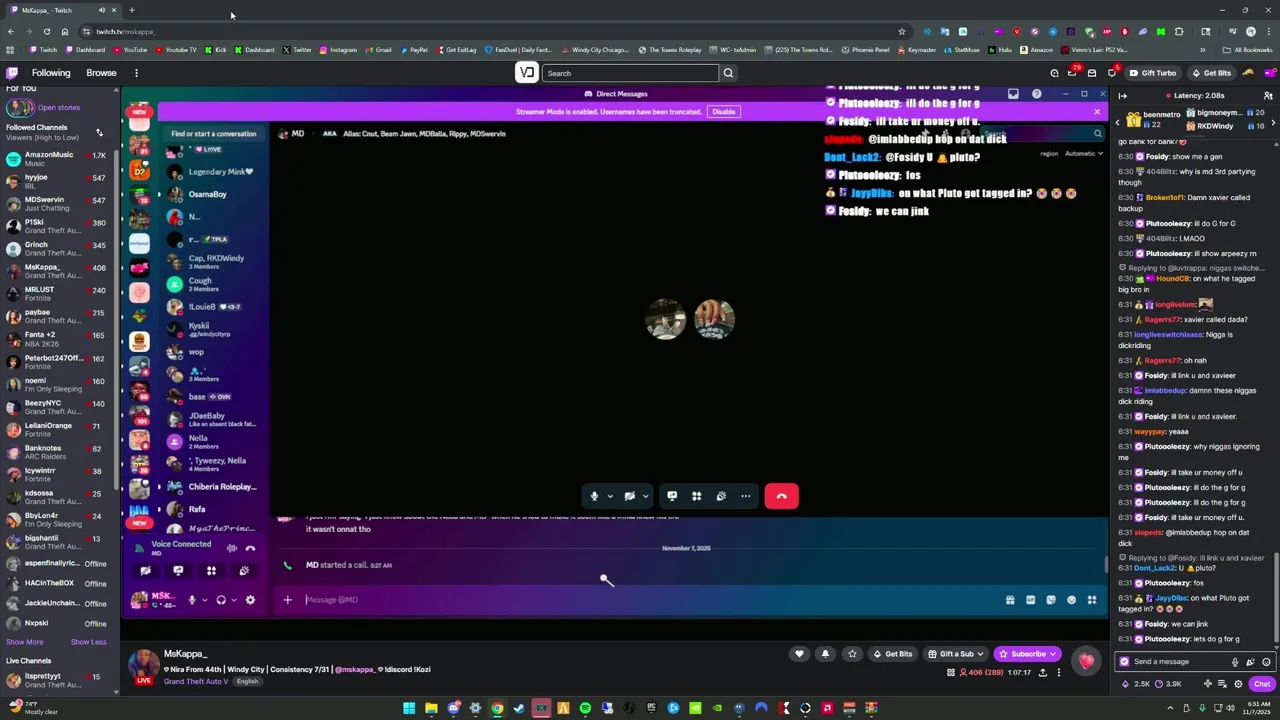Image resolution: width=1280 pixels, height=720 pixels.
Task: Open microphone options arrow in call bar
Action: [610, 496]
